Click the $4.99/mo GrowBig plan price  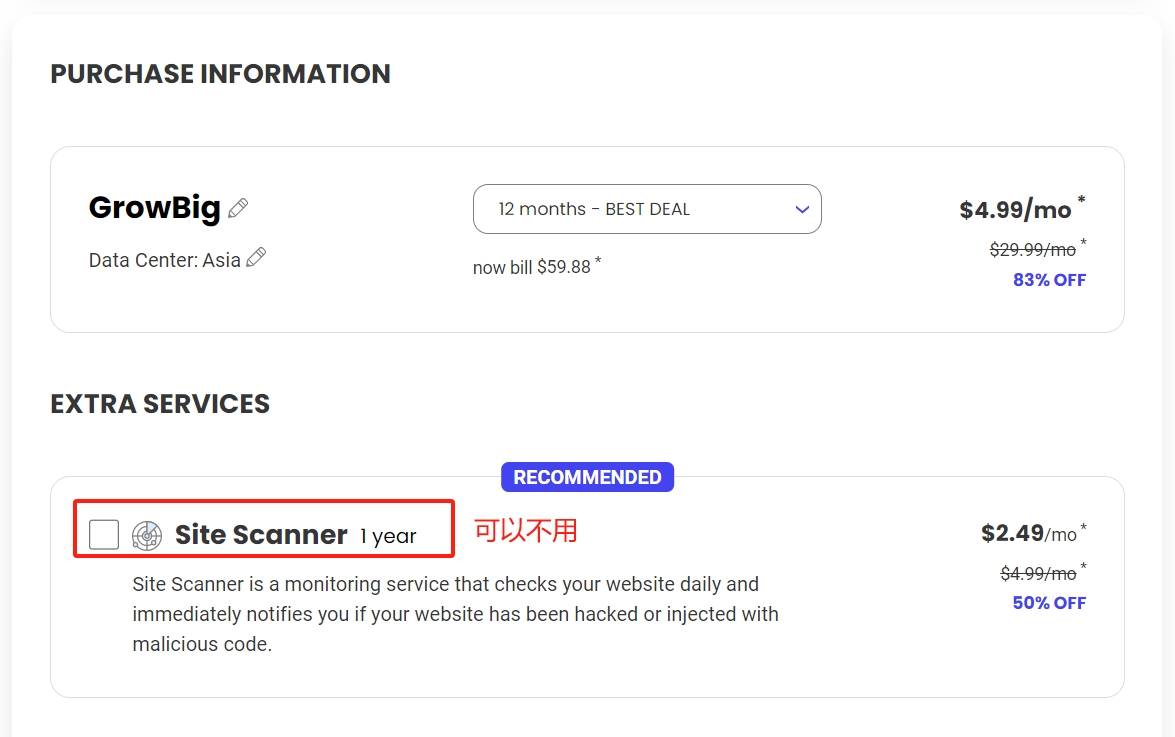tap(1015, 209)
